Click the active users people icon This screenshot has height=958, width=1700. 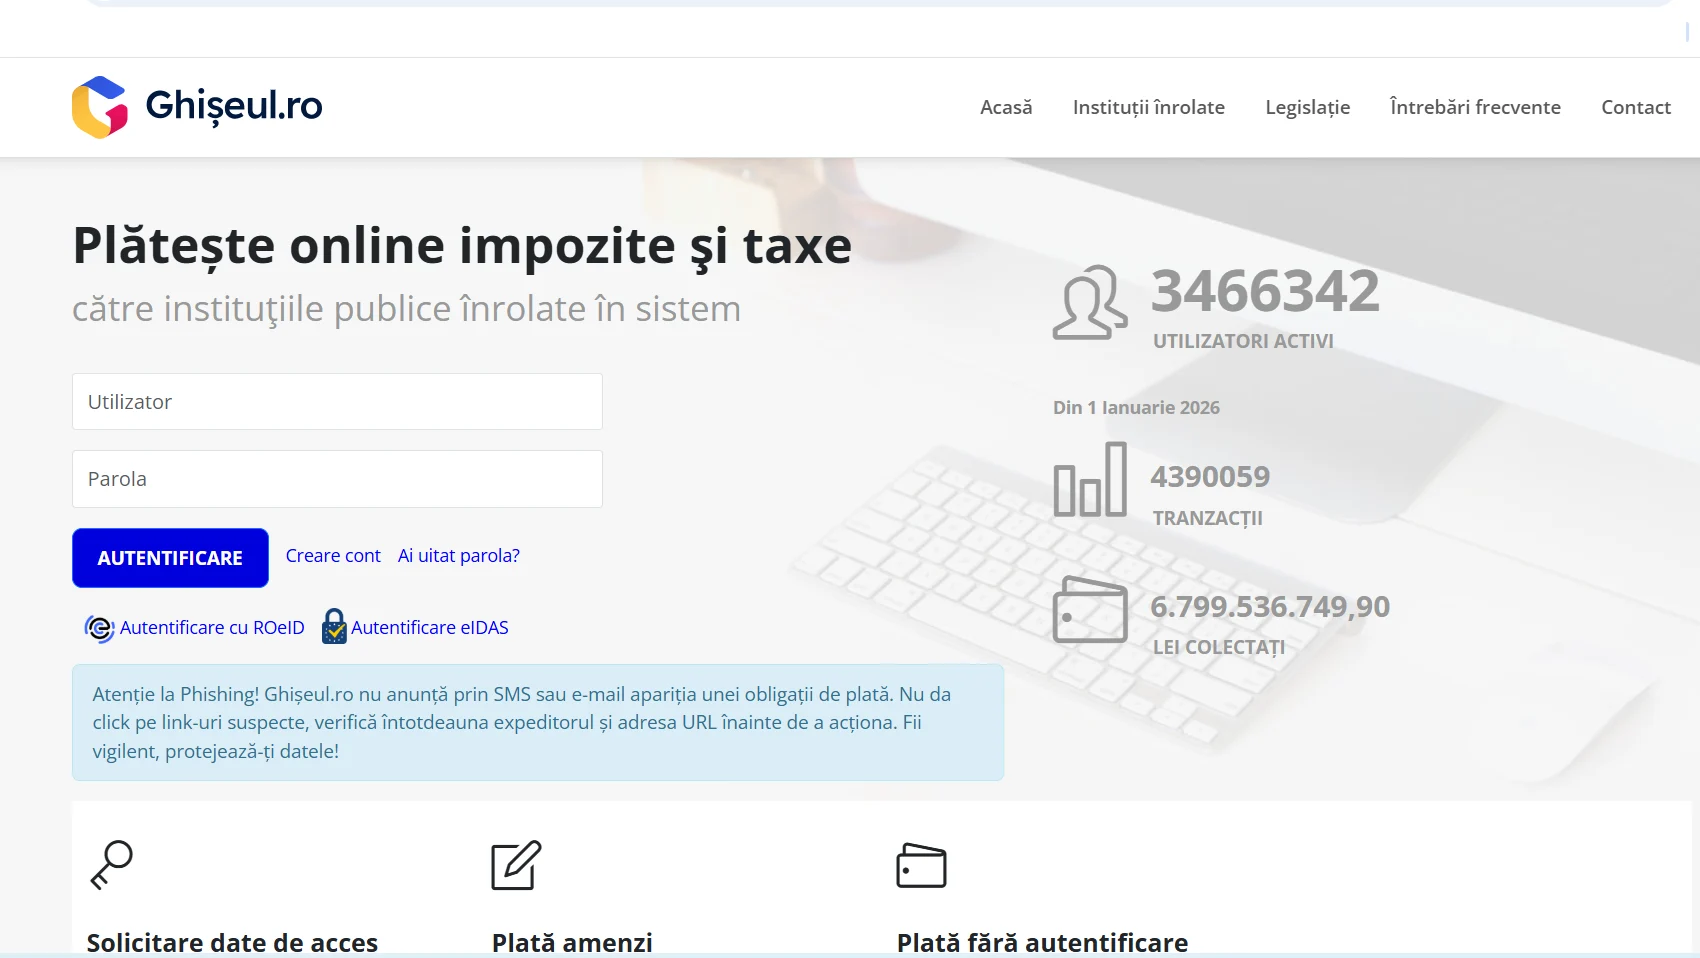click(x=1090, y=302)
